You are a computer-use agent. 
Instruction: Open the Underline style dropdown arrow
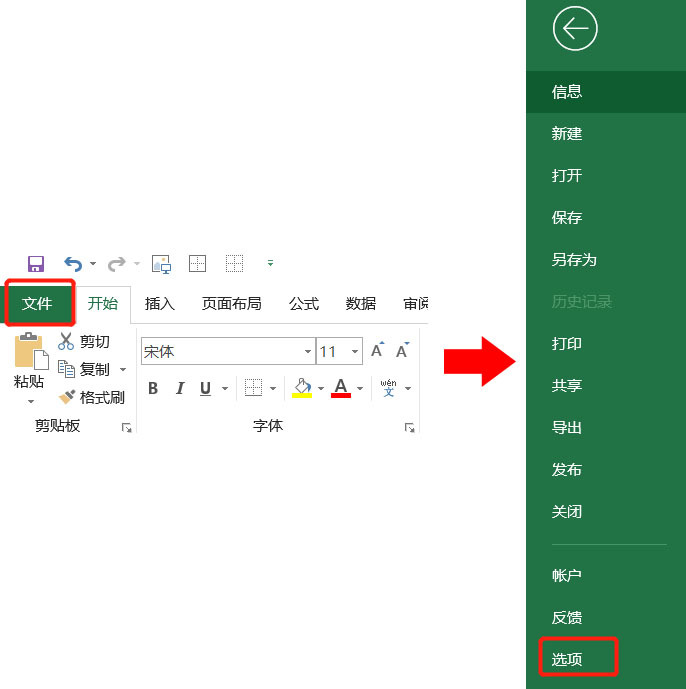click(x=225, y=389)
